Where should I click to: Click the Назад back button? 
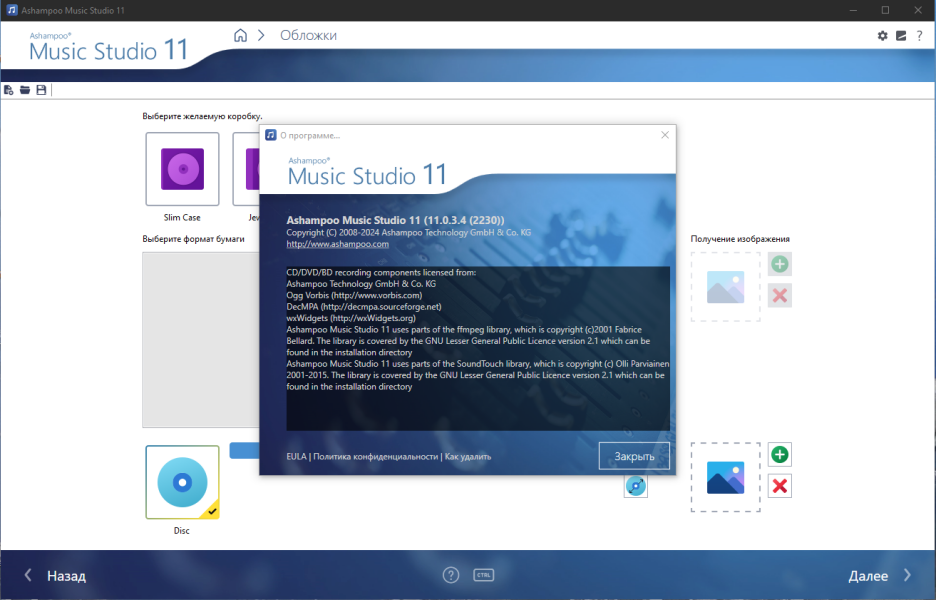56,576
